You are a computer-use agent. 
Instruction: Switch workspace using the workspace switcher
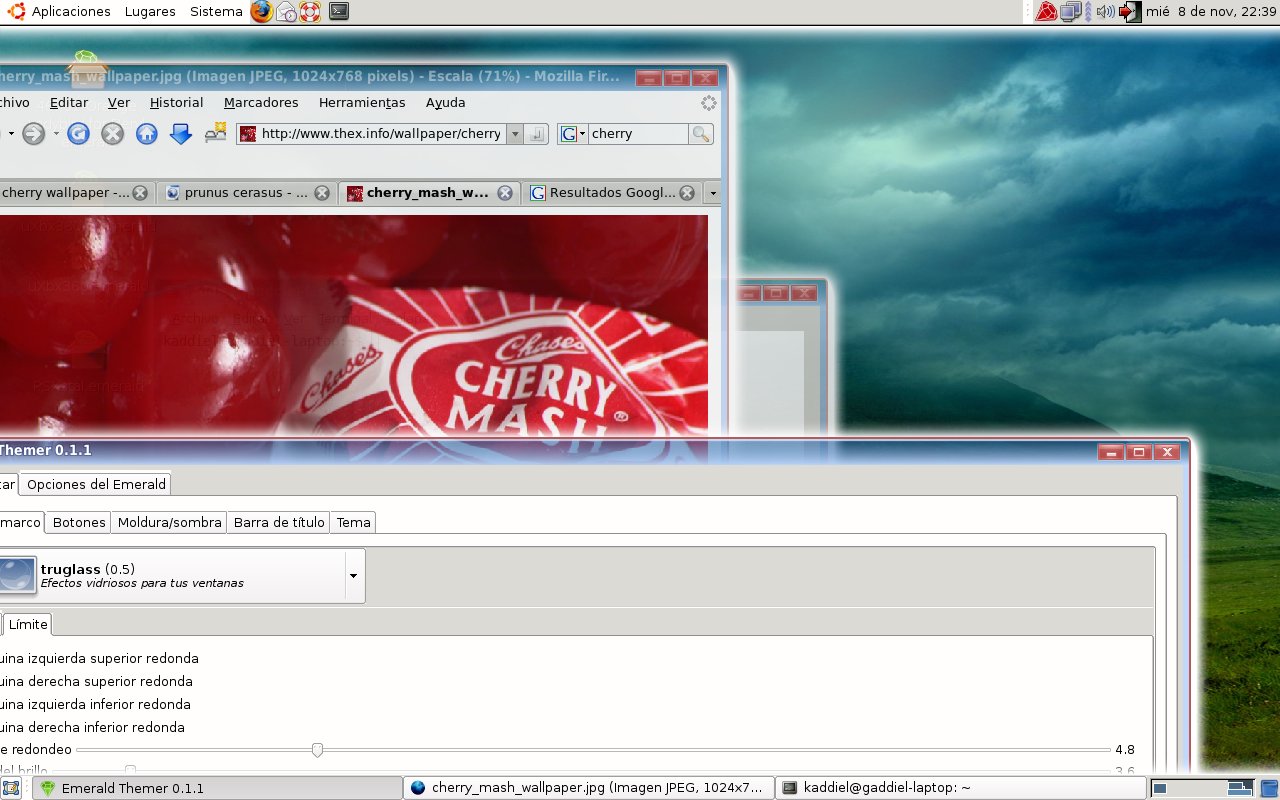[1202, 788]
